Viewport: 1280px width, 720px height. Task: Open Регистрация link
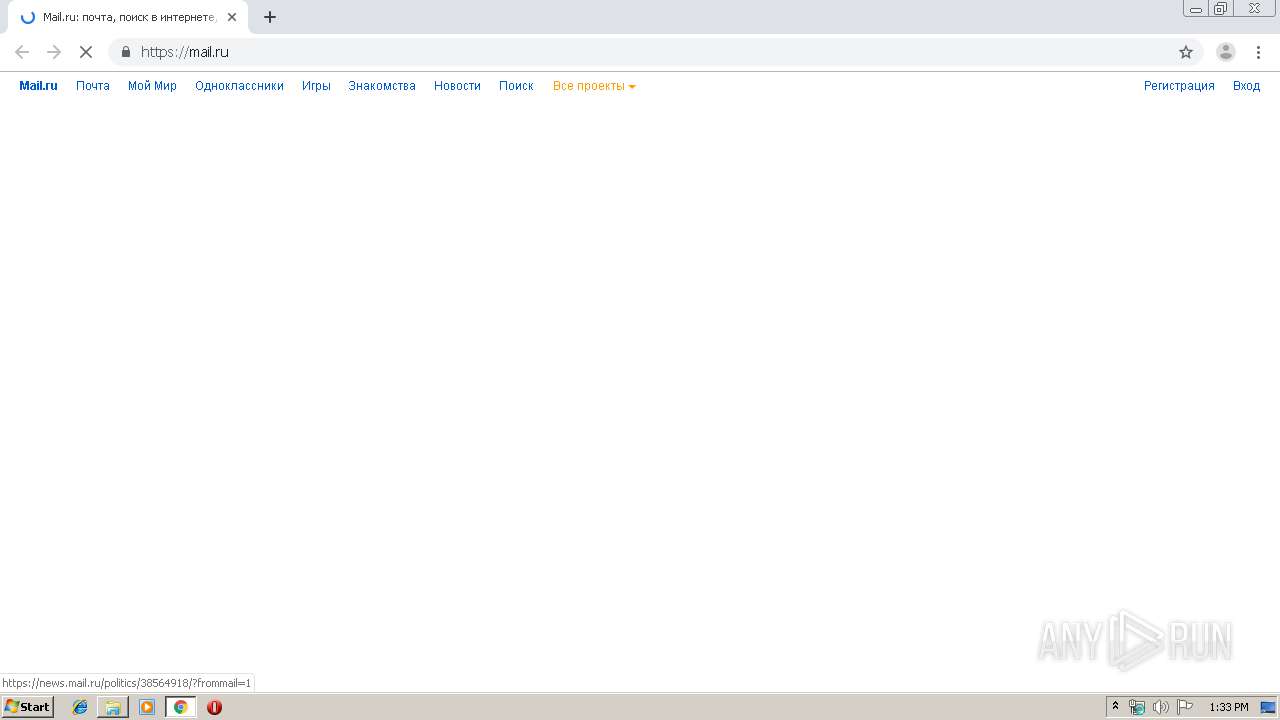(x=1179, y=86)
